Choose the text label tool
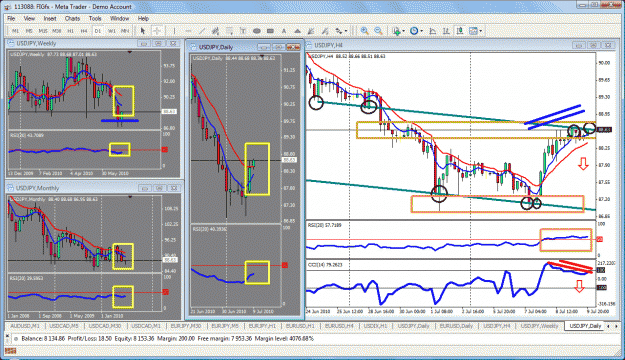625x360 pixels. [243, 31]
